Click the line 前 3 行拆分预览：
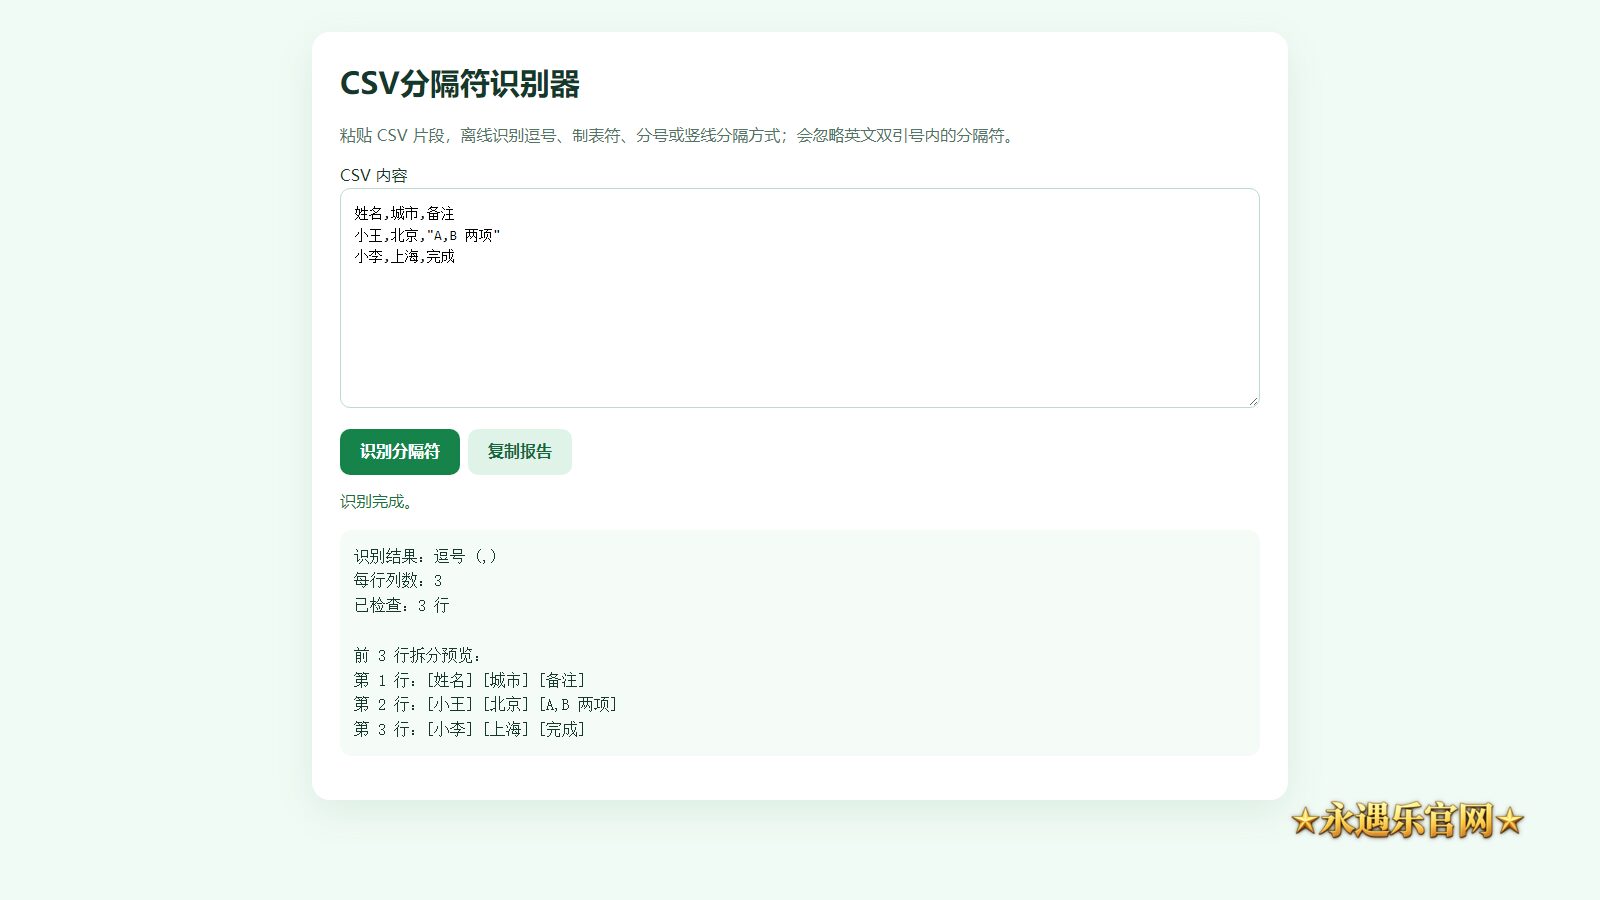 point(418,655)
